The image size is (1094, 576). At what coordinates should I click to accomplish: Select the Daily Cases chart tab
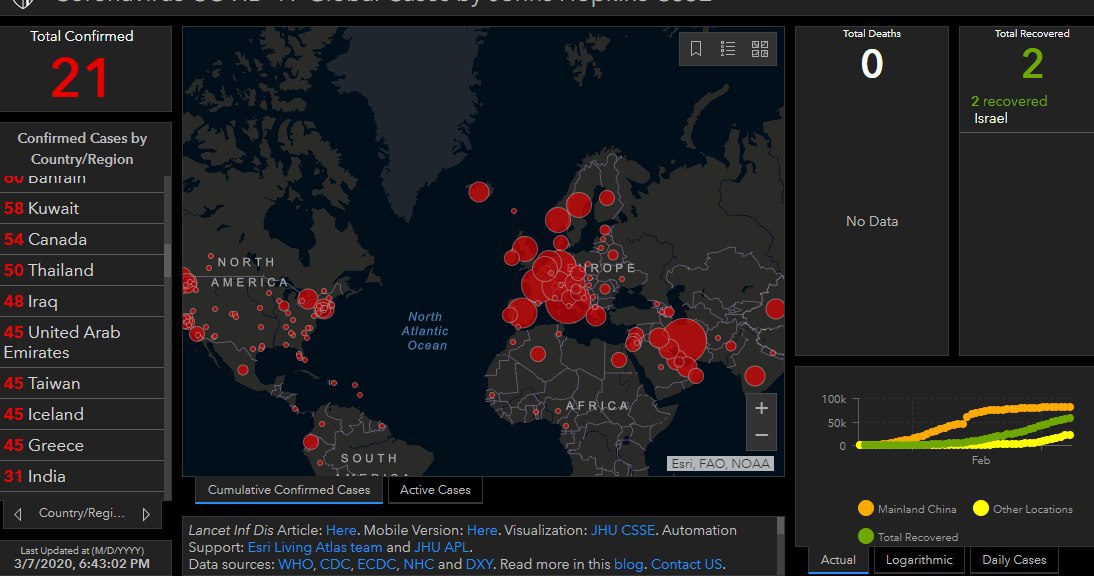click(x=1014, y=560)
